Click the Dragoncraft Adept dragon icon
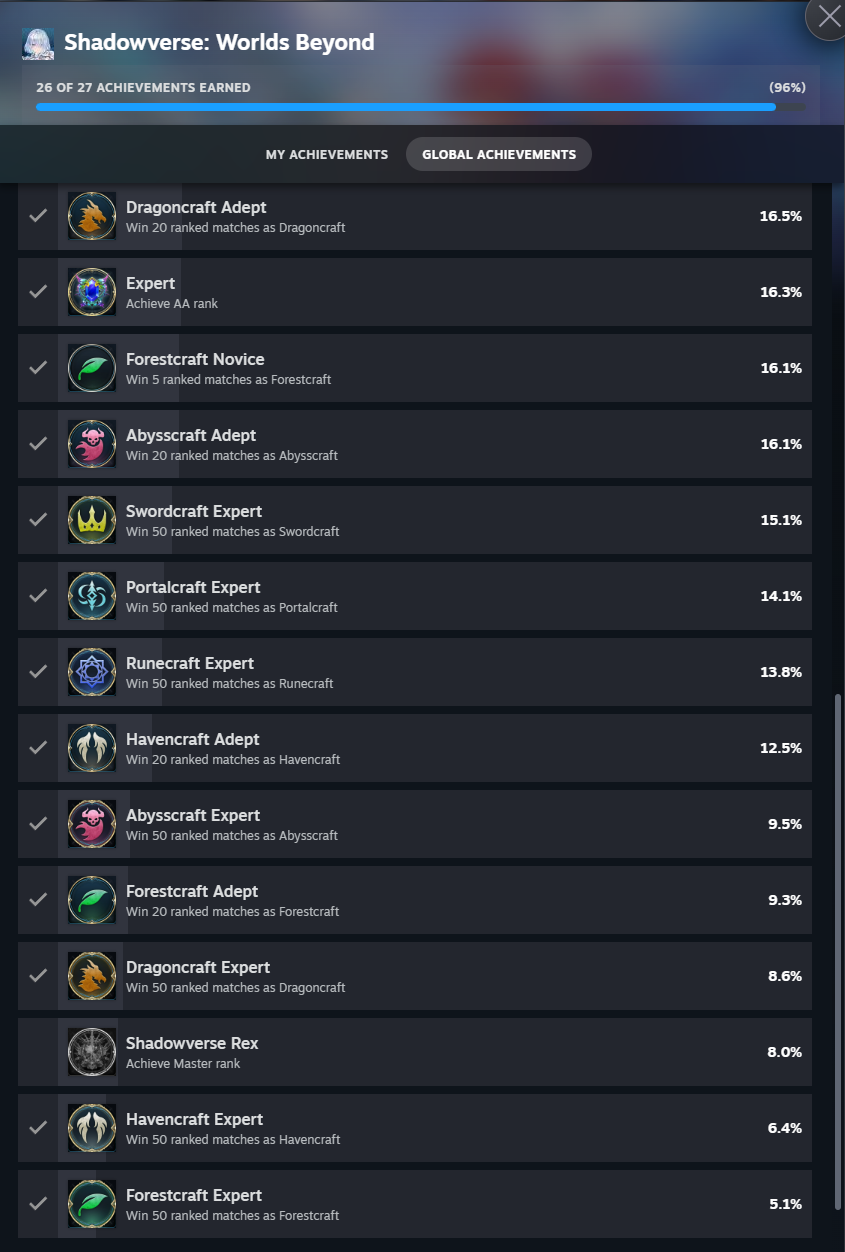 tap(92, 216)
